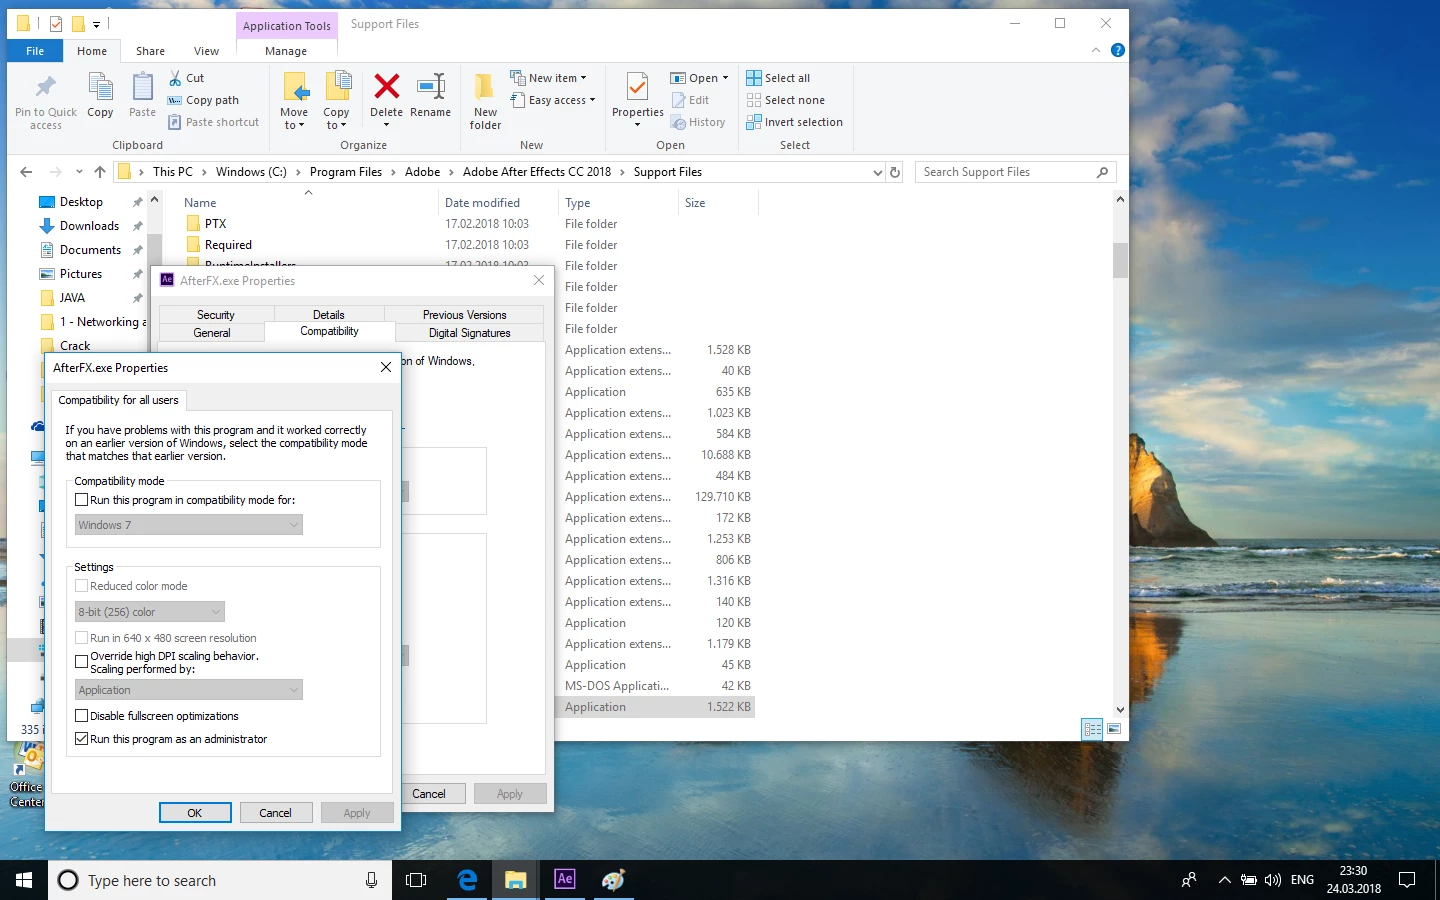The height and width of the screenshot is (900, 1440).
Task: Click the Task View taskbar icon
Action: (416, 880)
